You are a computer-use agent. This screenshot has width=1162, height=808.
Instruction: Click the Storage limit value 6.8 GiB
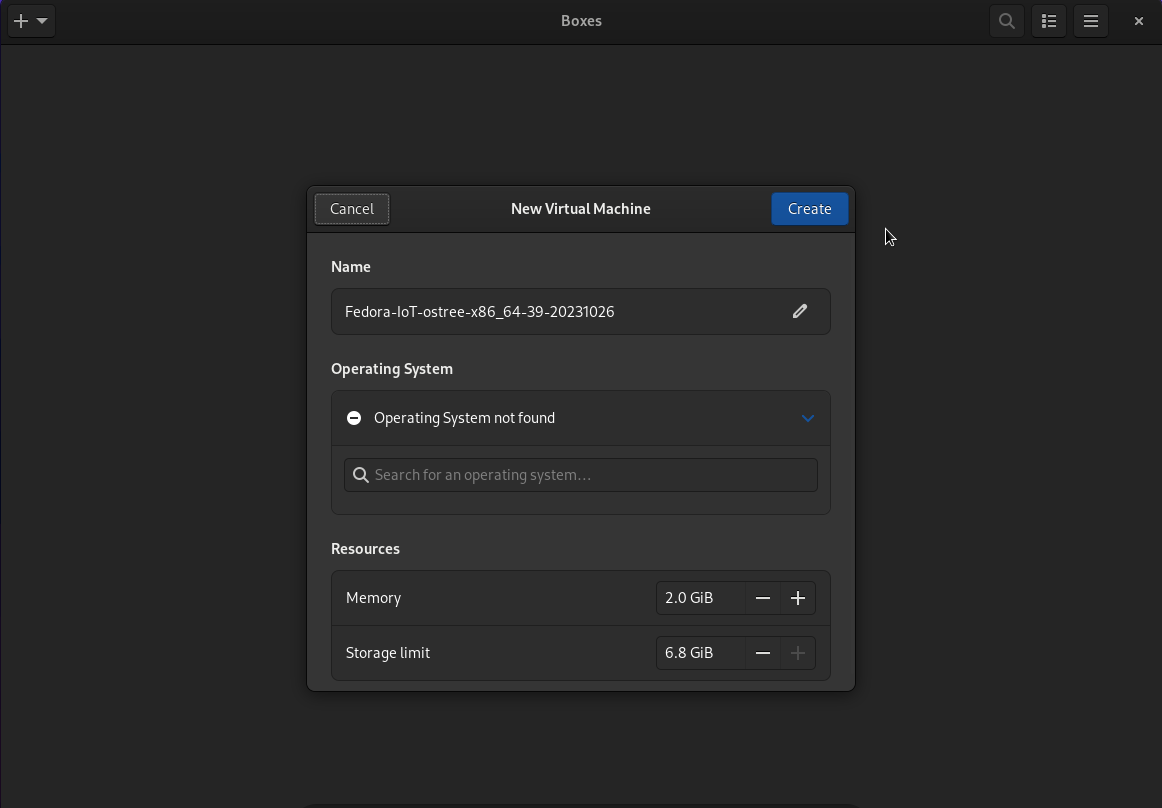689,653
